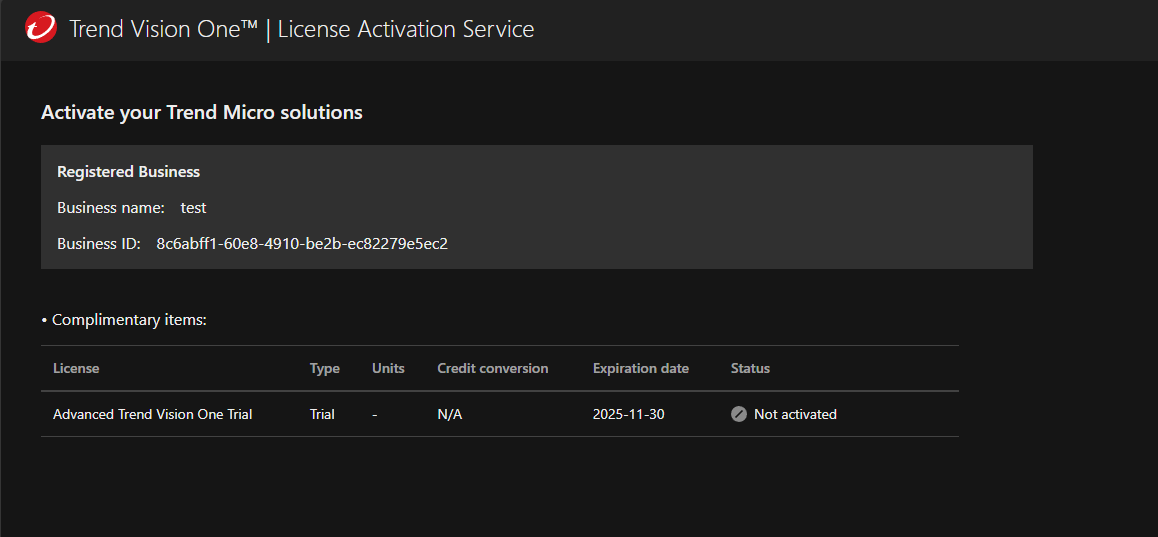Click the dash value under Units
The width and height of the screenshot is (1158, 537).
point(375,414)
